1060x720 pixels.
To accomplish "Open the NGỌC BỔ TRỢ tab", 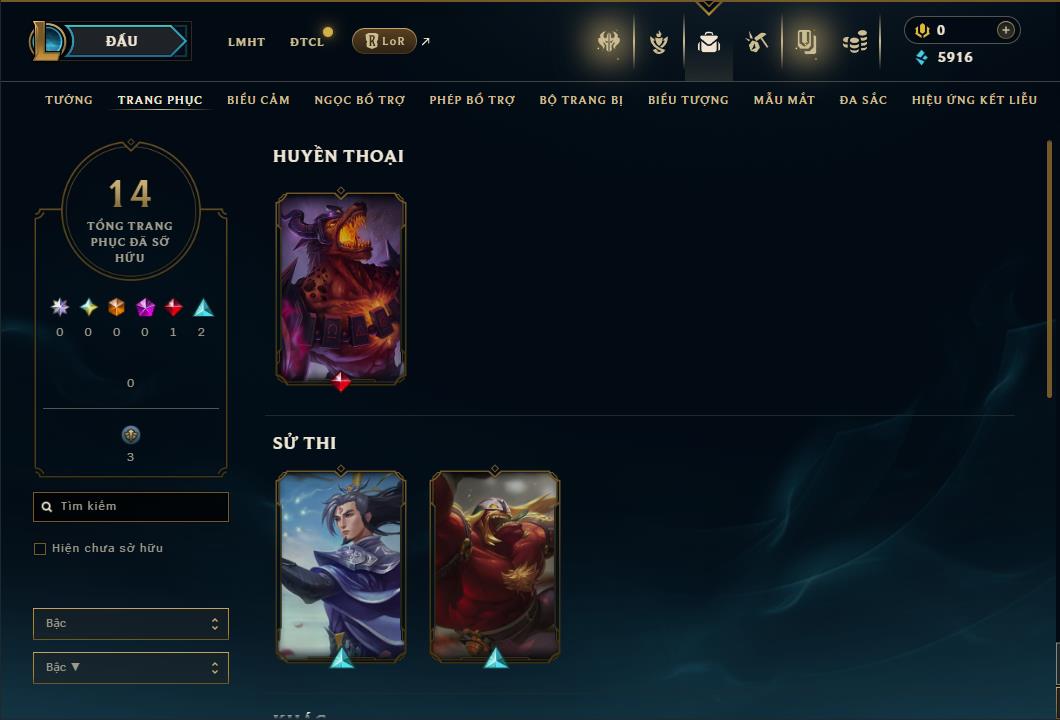I will (x=360, y=100).
